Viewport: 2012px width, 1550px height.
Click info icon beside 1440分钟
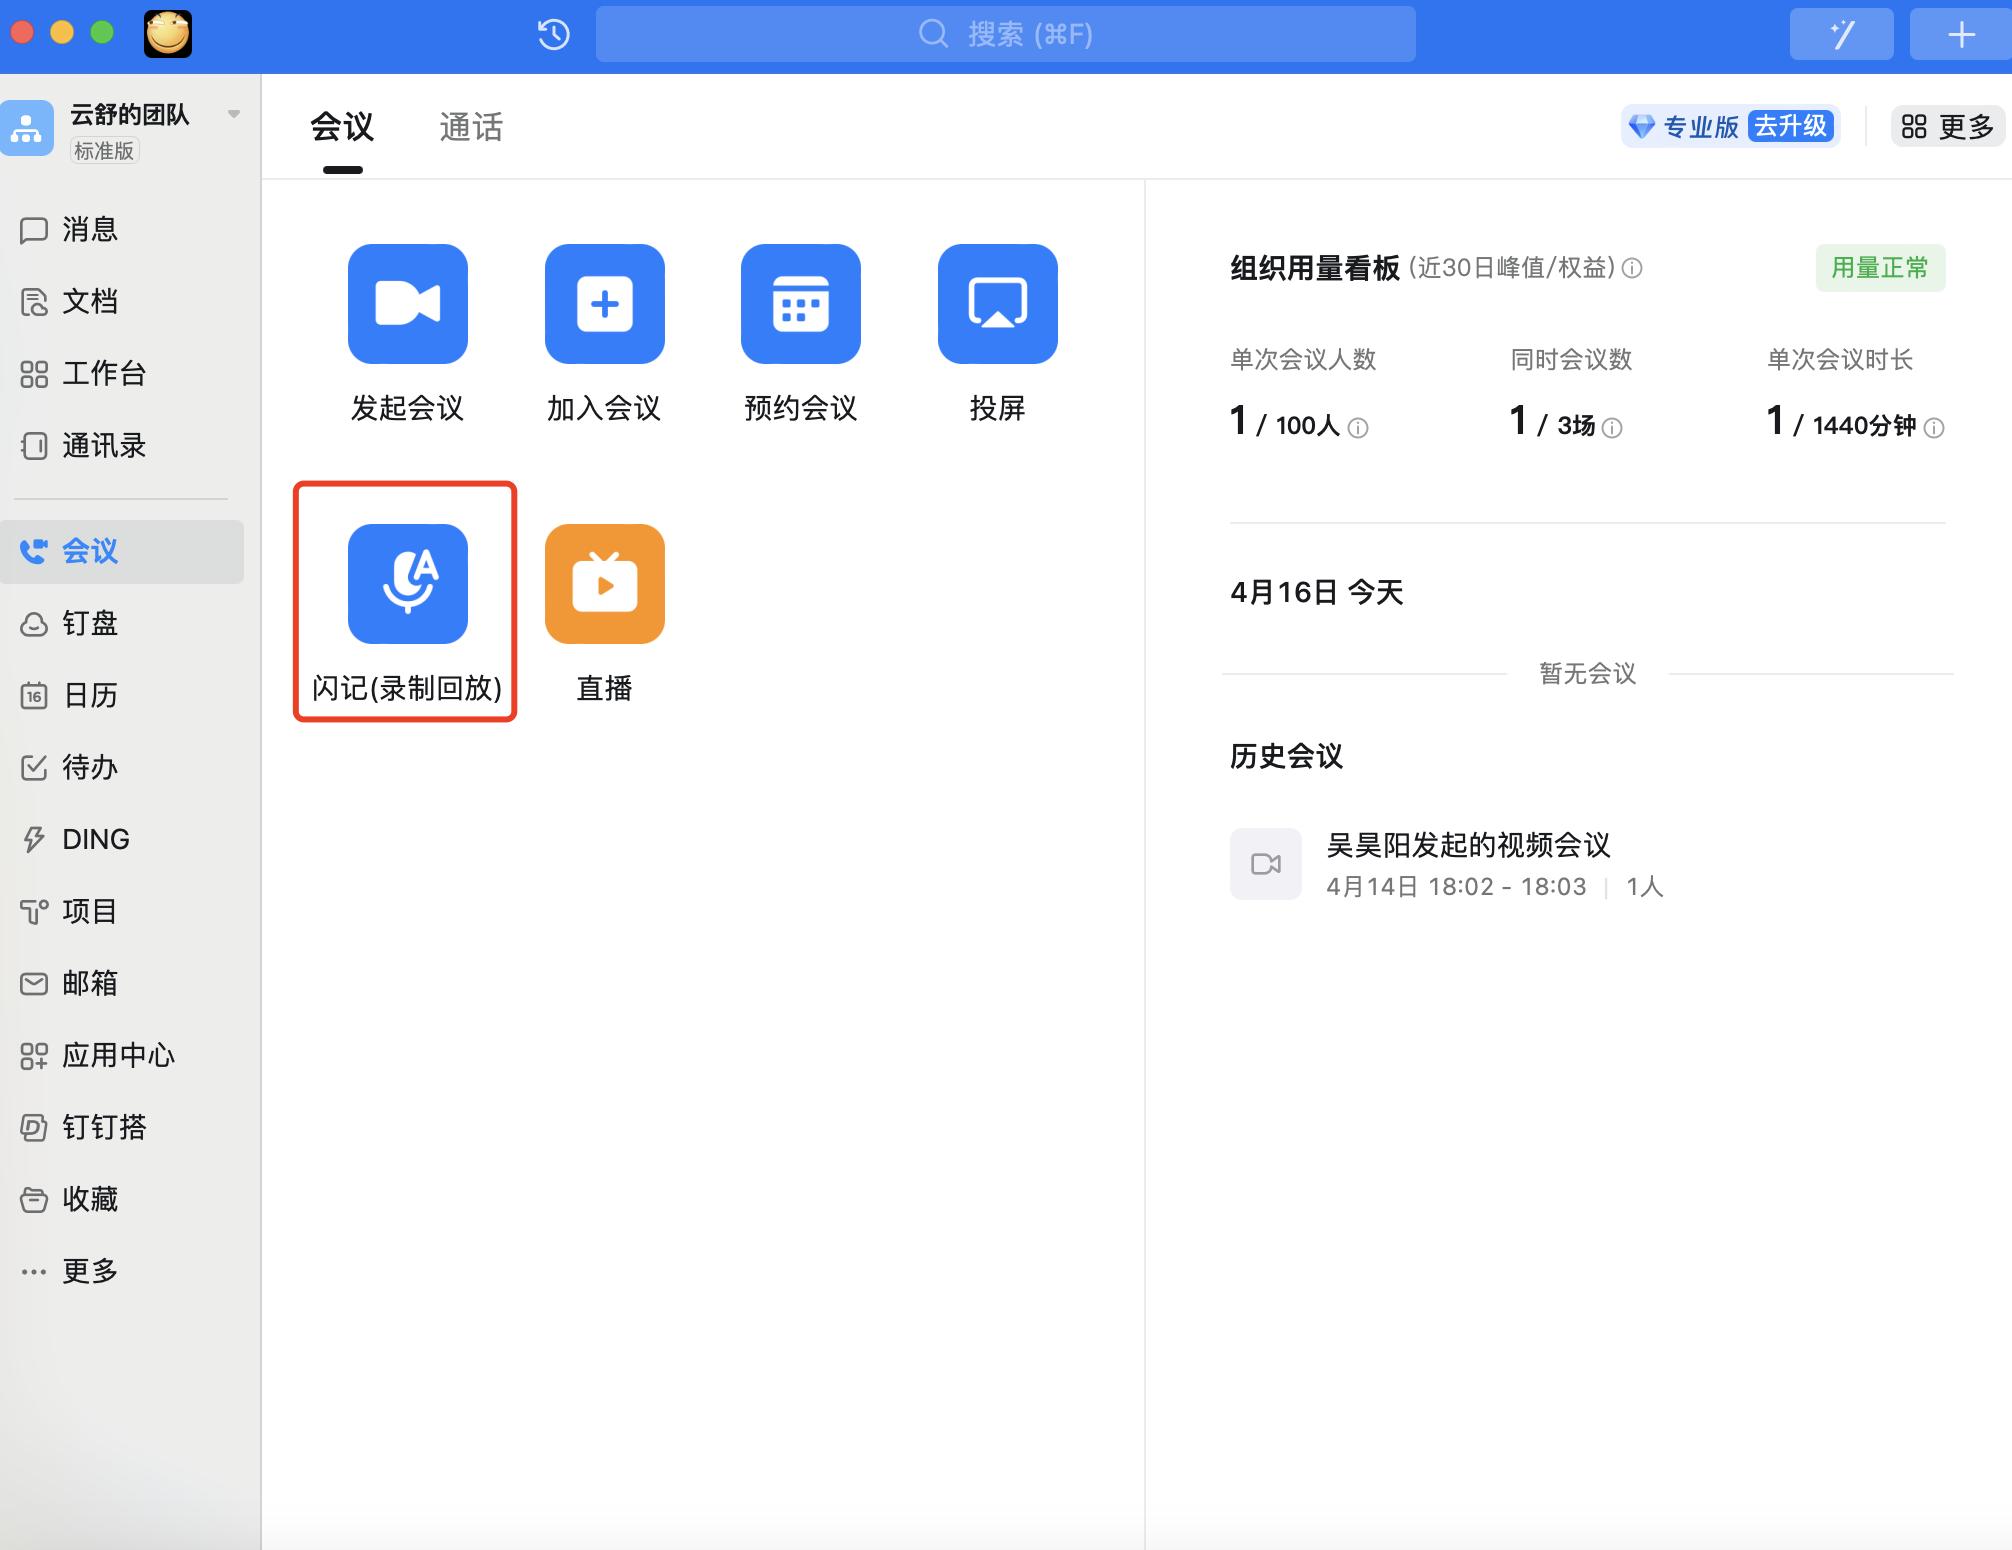point(1935,428)
